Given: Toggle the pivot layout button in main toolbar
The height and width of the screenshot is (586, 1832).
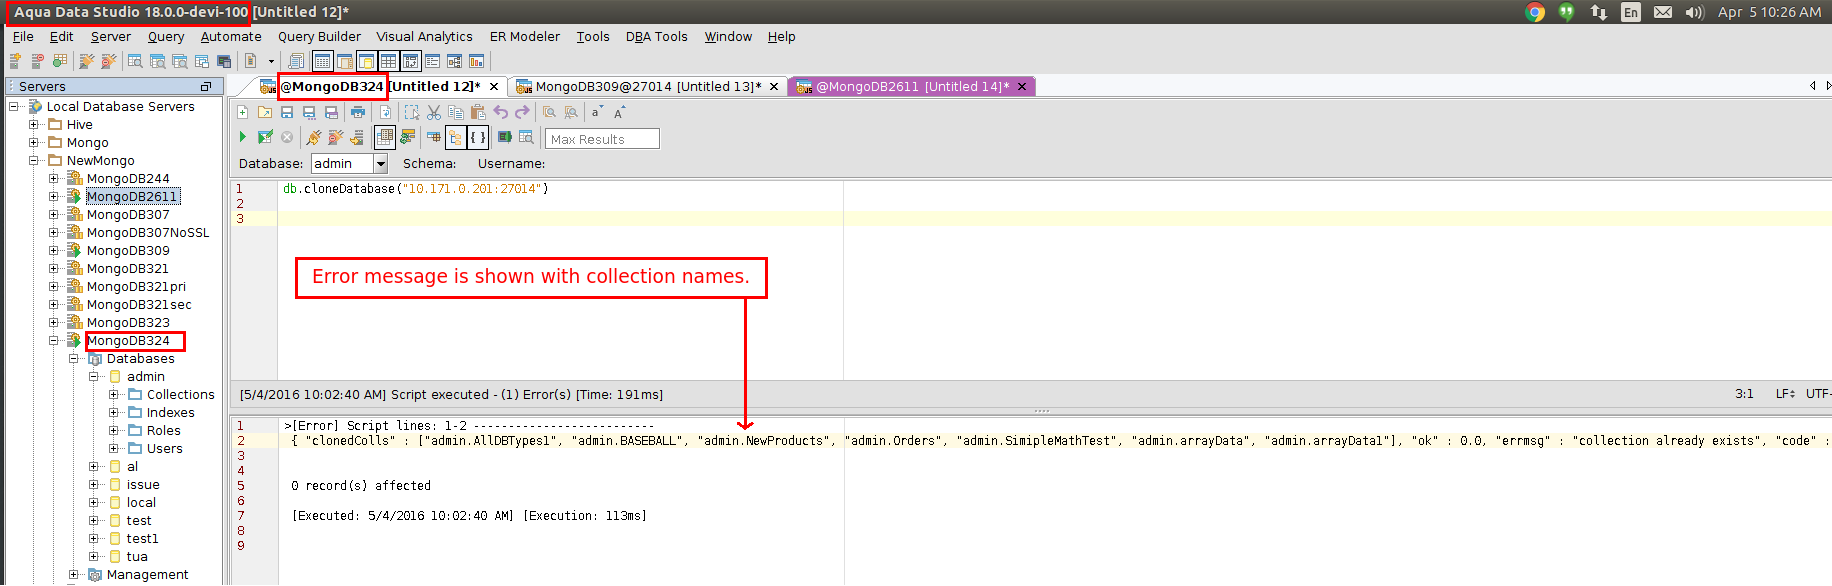Looking at the screenshot, I should pyautogui.click(x=410, y=61).
